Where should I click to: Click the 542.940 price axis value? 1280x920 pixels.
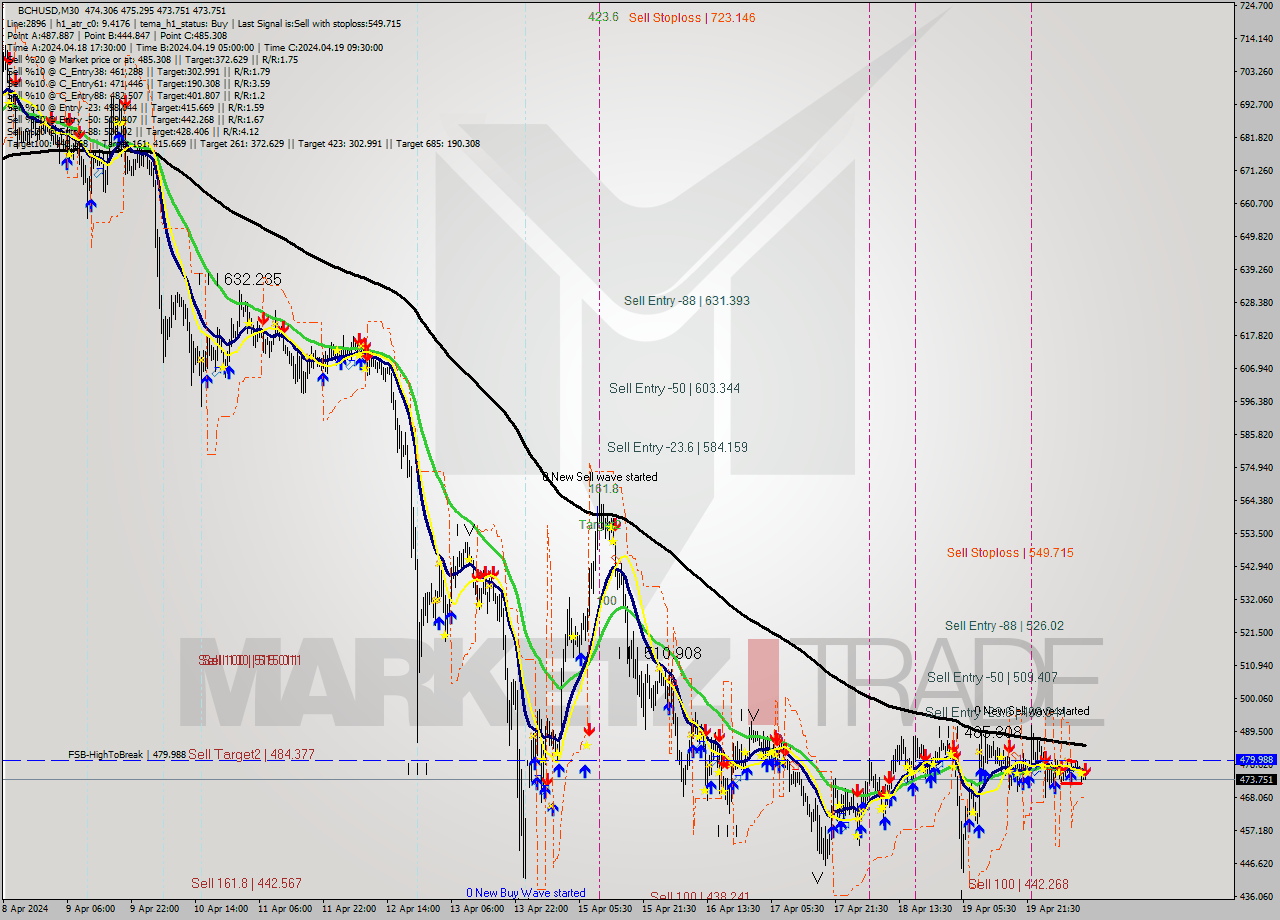1256,566
